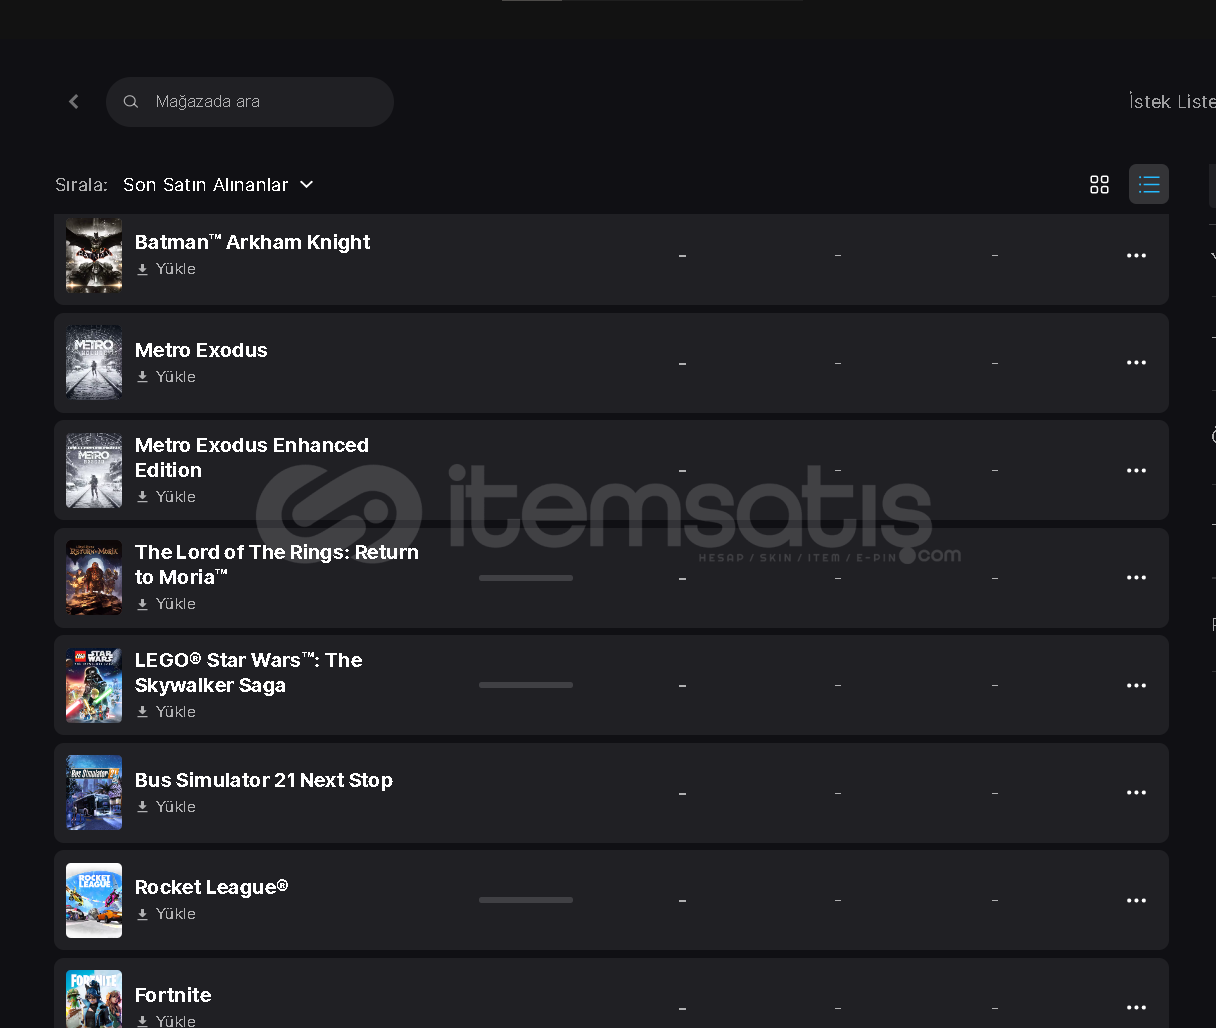The height and width of the screenshot is (1028, 1216).
Task: Switch to grid view layout
Action: point(1099,184)
